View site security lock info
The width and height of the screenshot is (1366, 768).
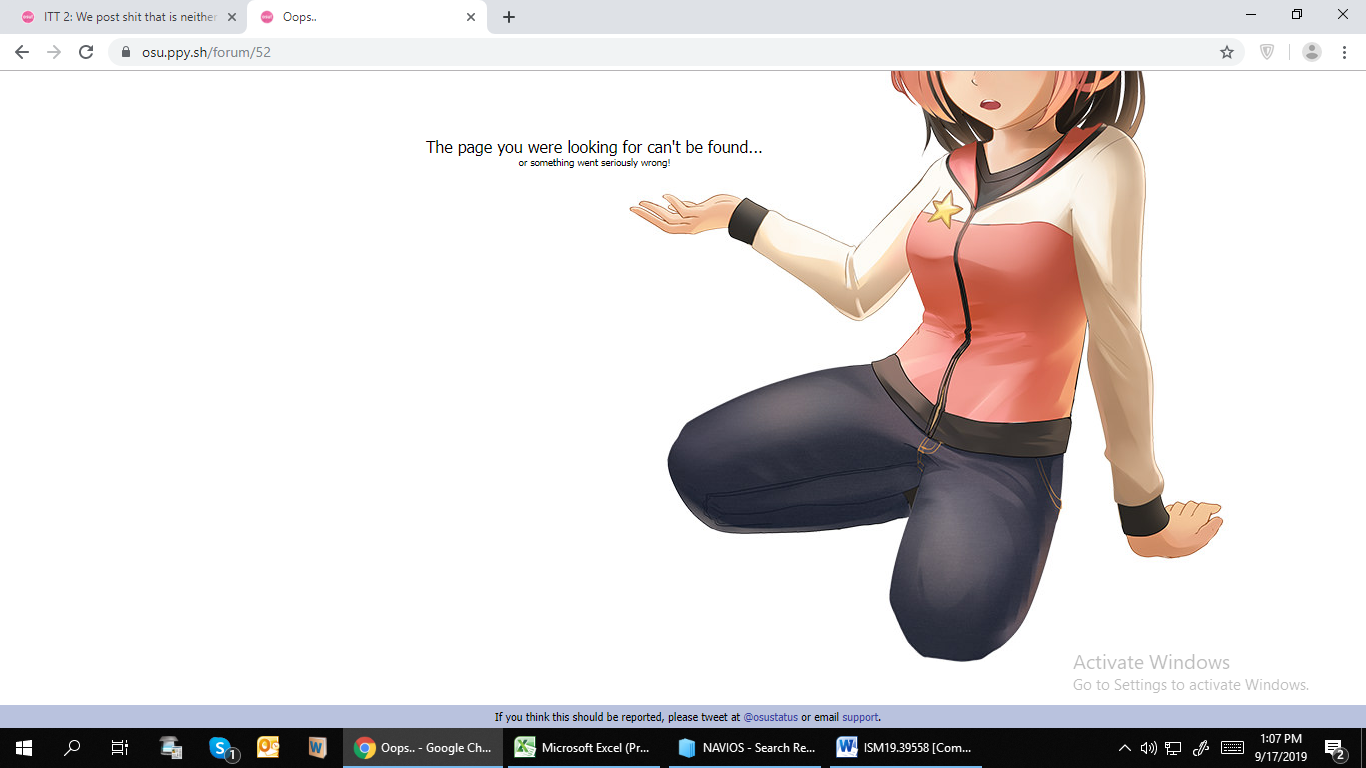click(x=126, y=52)
